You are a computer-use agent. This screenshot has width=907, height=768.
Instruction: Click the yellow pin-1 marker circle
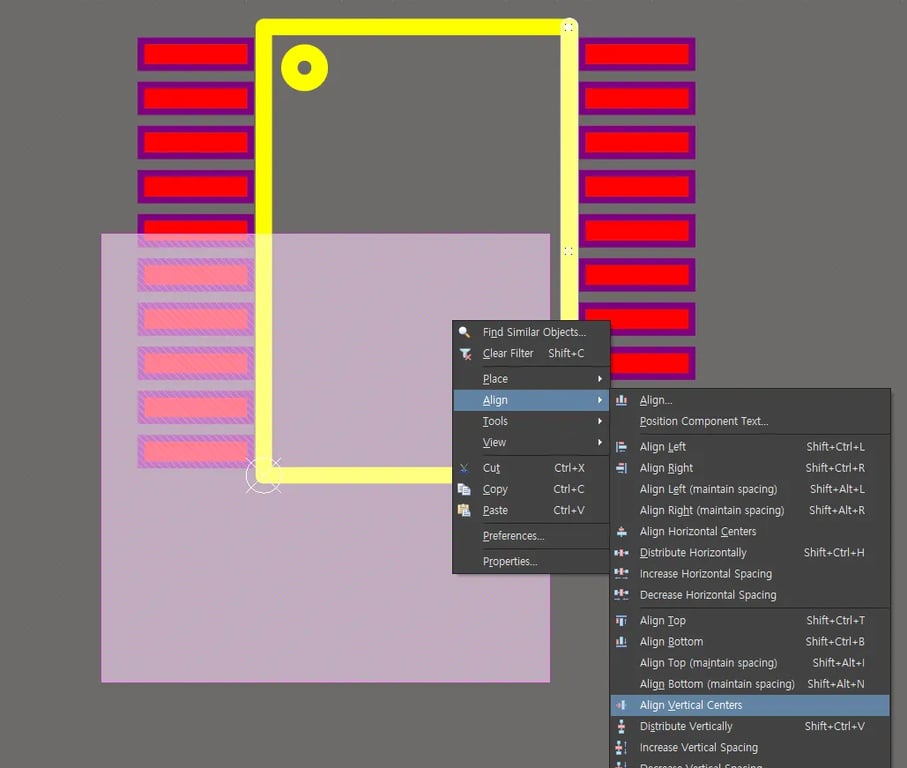[304, 68]
